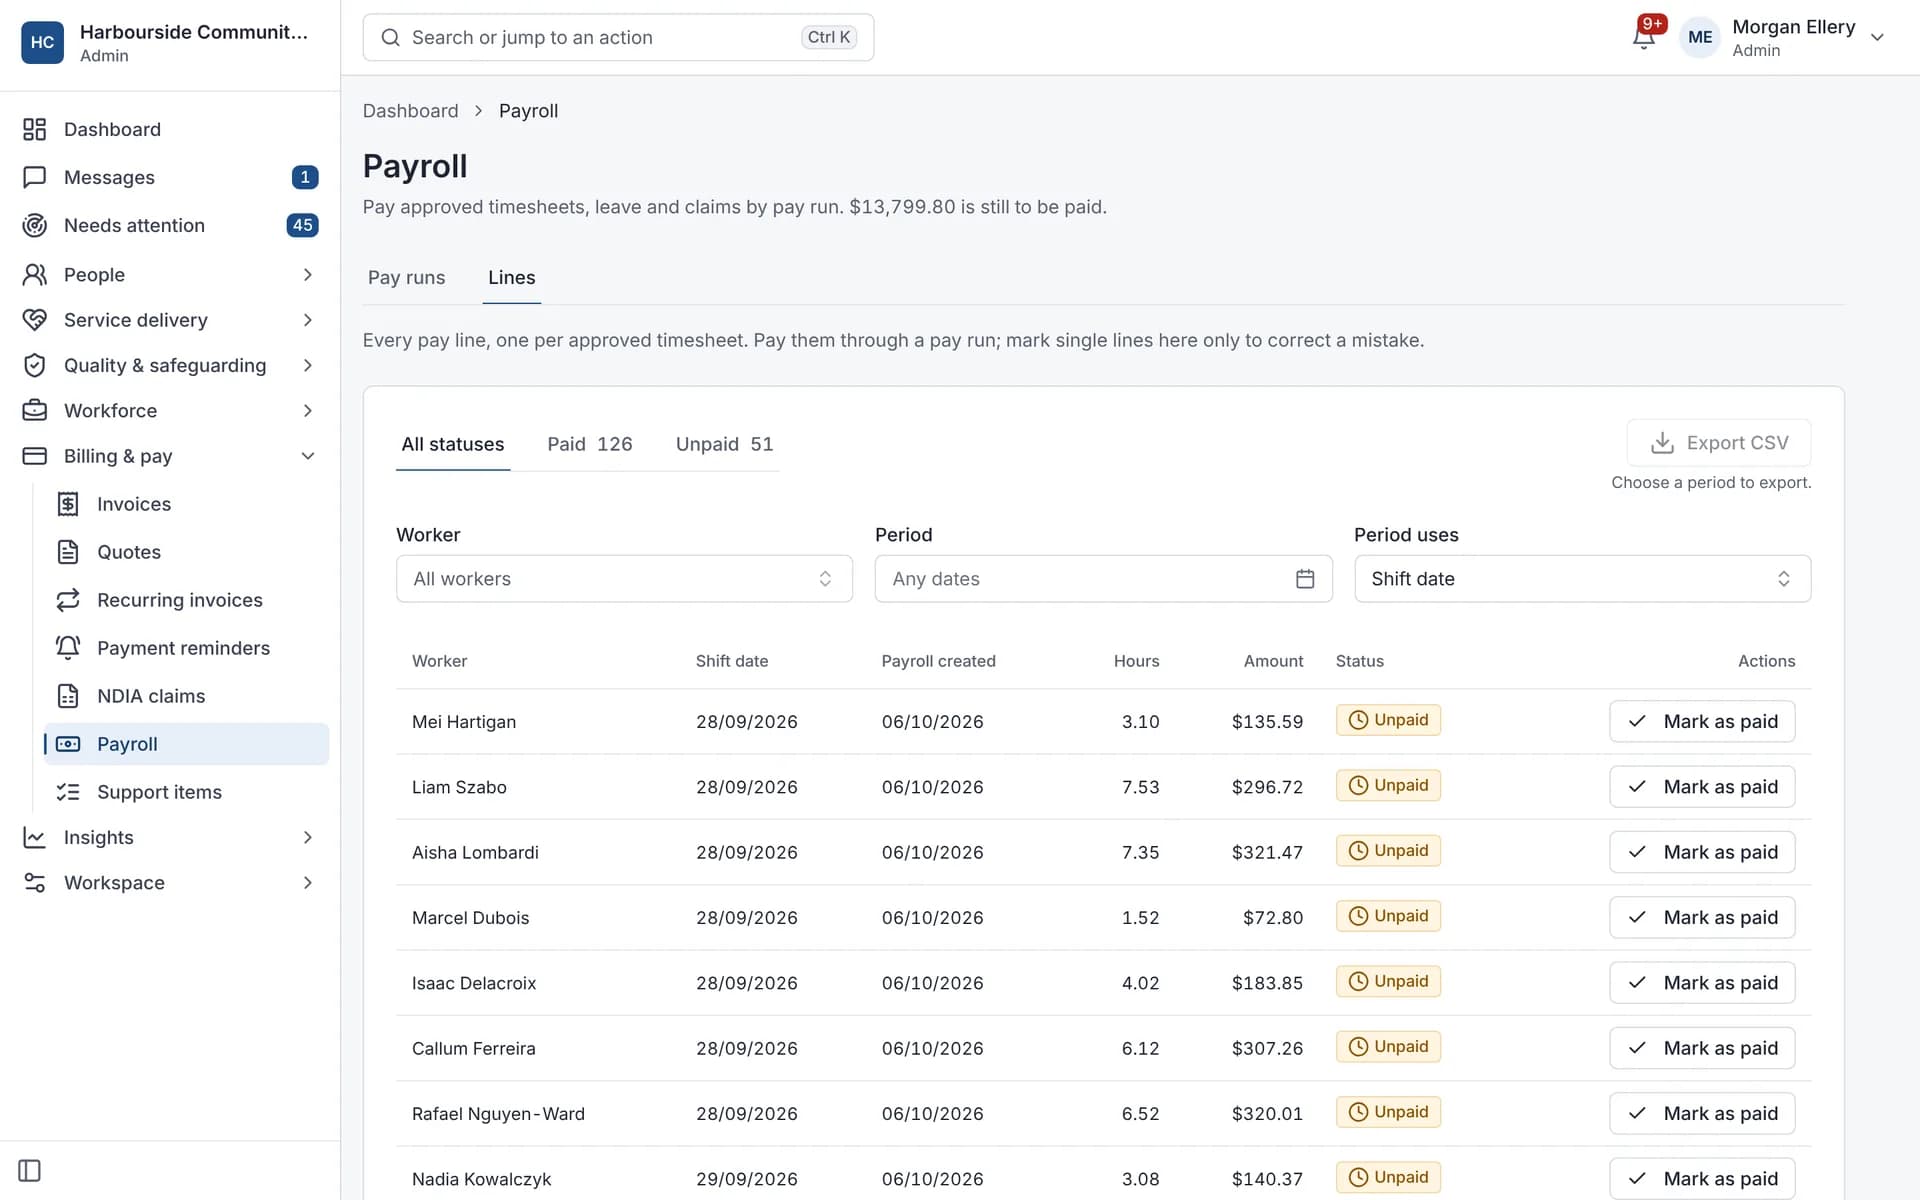Click the search or jump to action field
Screen dimensions: 1920x1200
pos(618,38)
